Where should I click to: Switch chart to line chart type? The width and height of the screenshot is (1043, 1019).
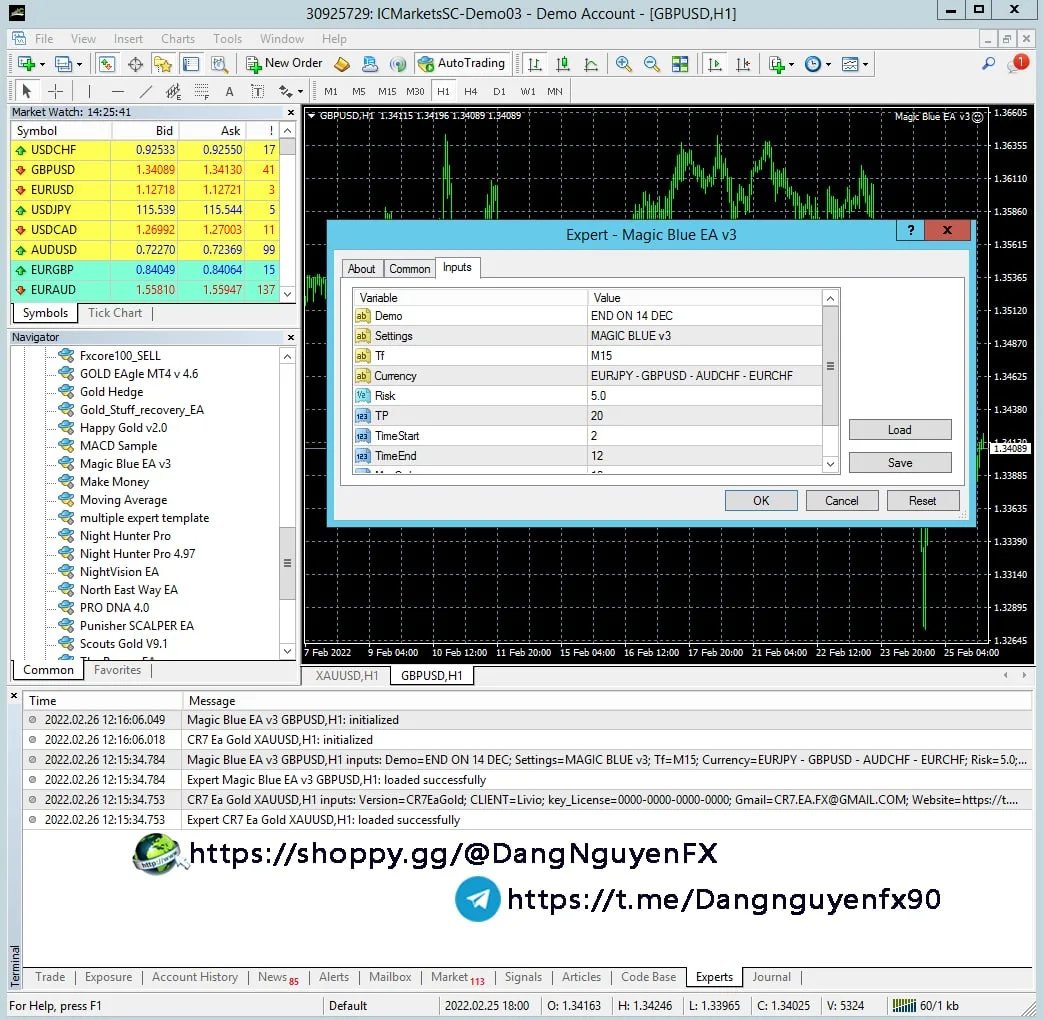[591, 64]
